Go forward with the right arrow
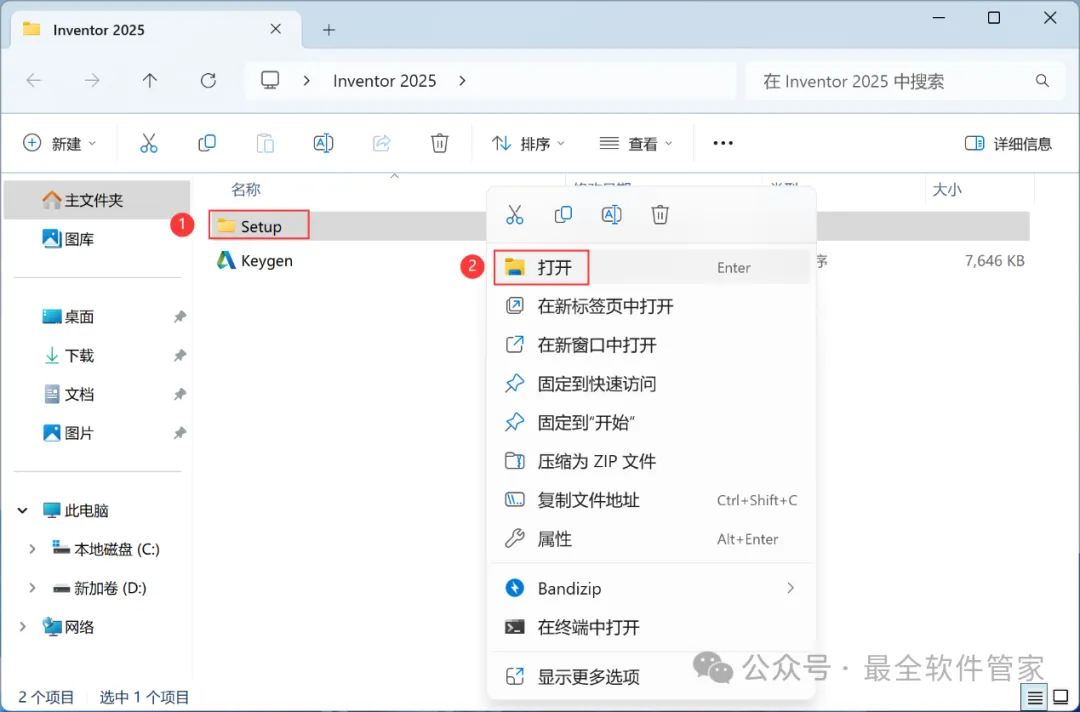Viewport: 1080px width, 712px height. [x=92, y=81]
